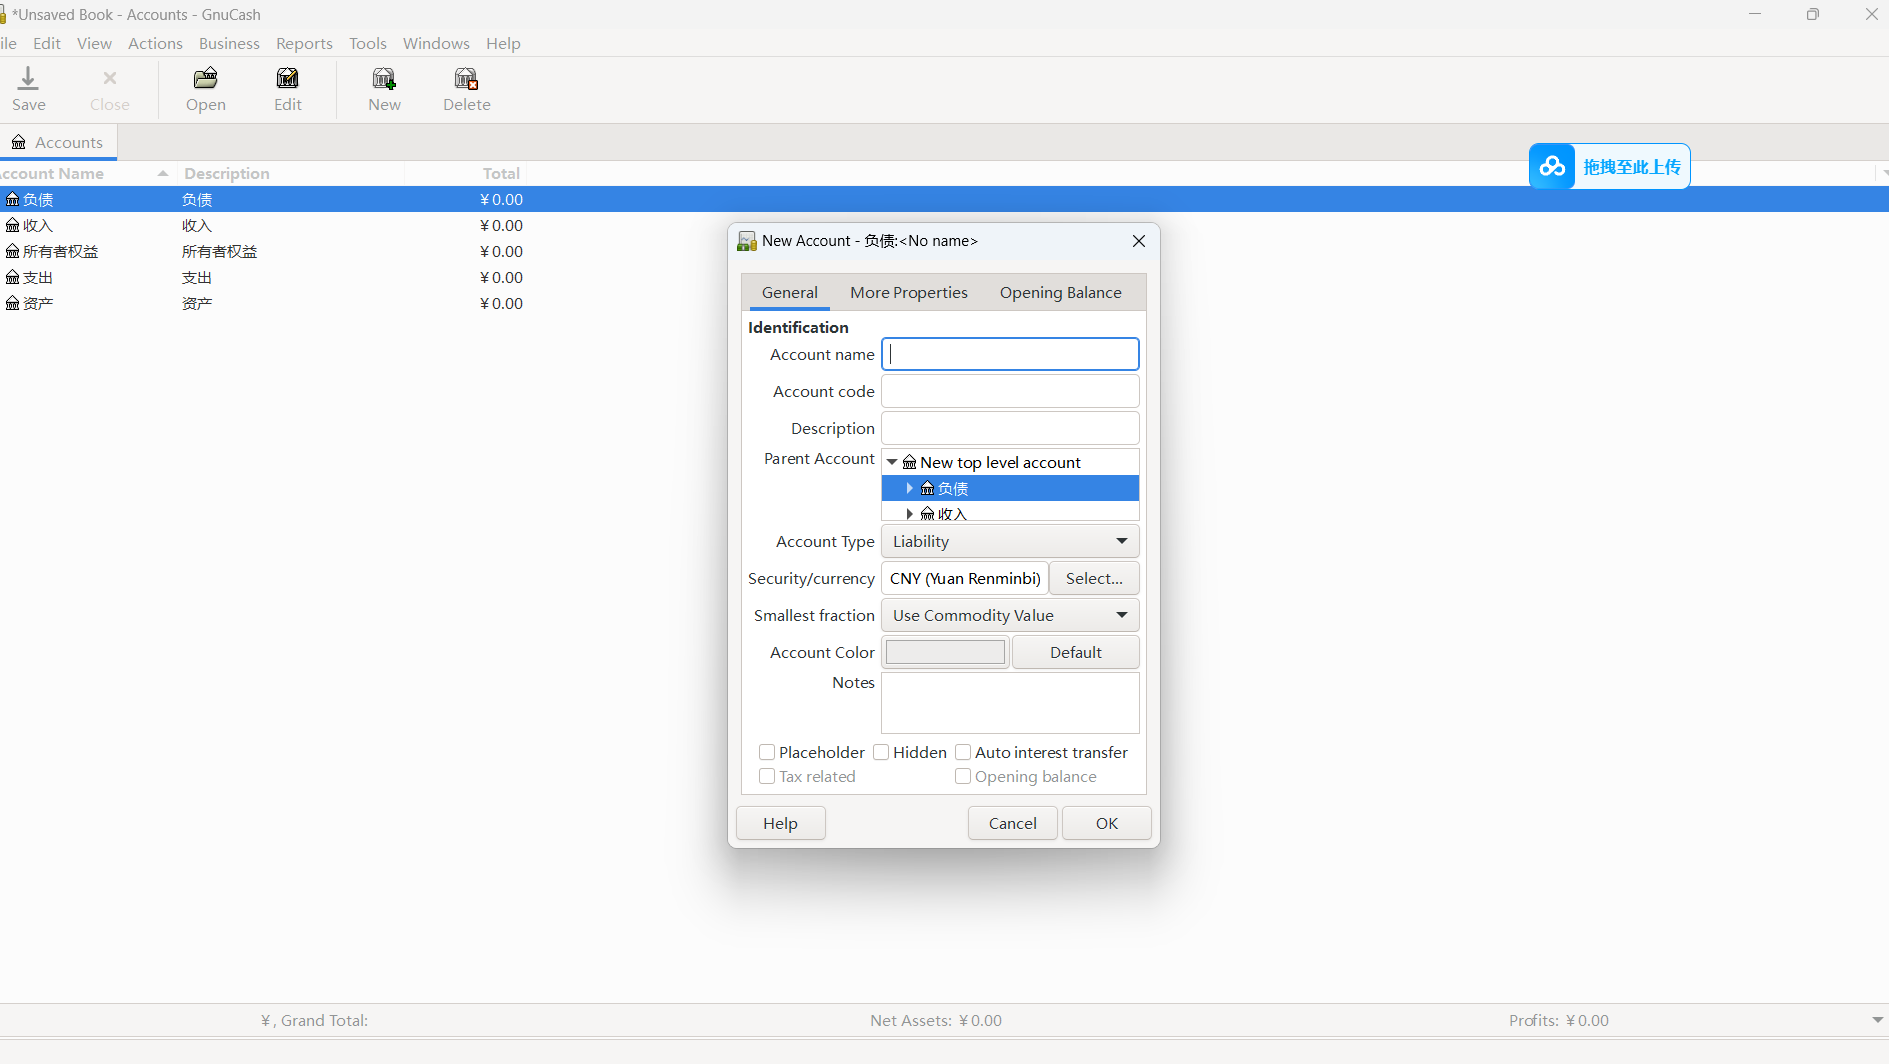Open the summary bar options arrow

click(1877, 1020)
